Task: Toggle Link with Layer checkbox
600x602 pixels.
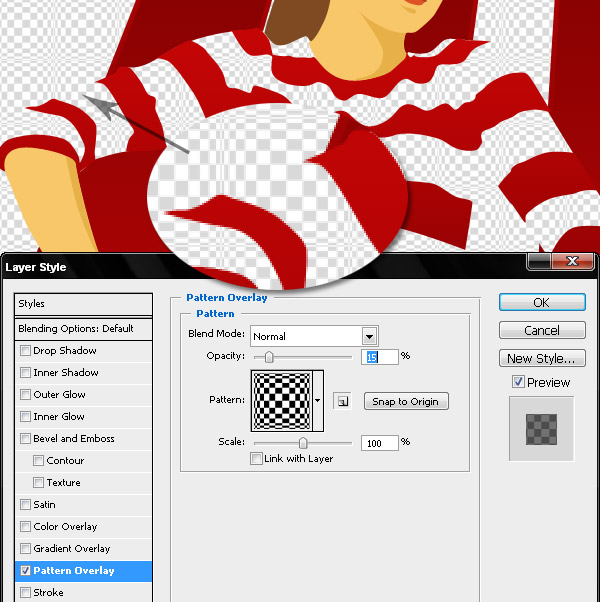Action: coord(256,458)
